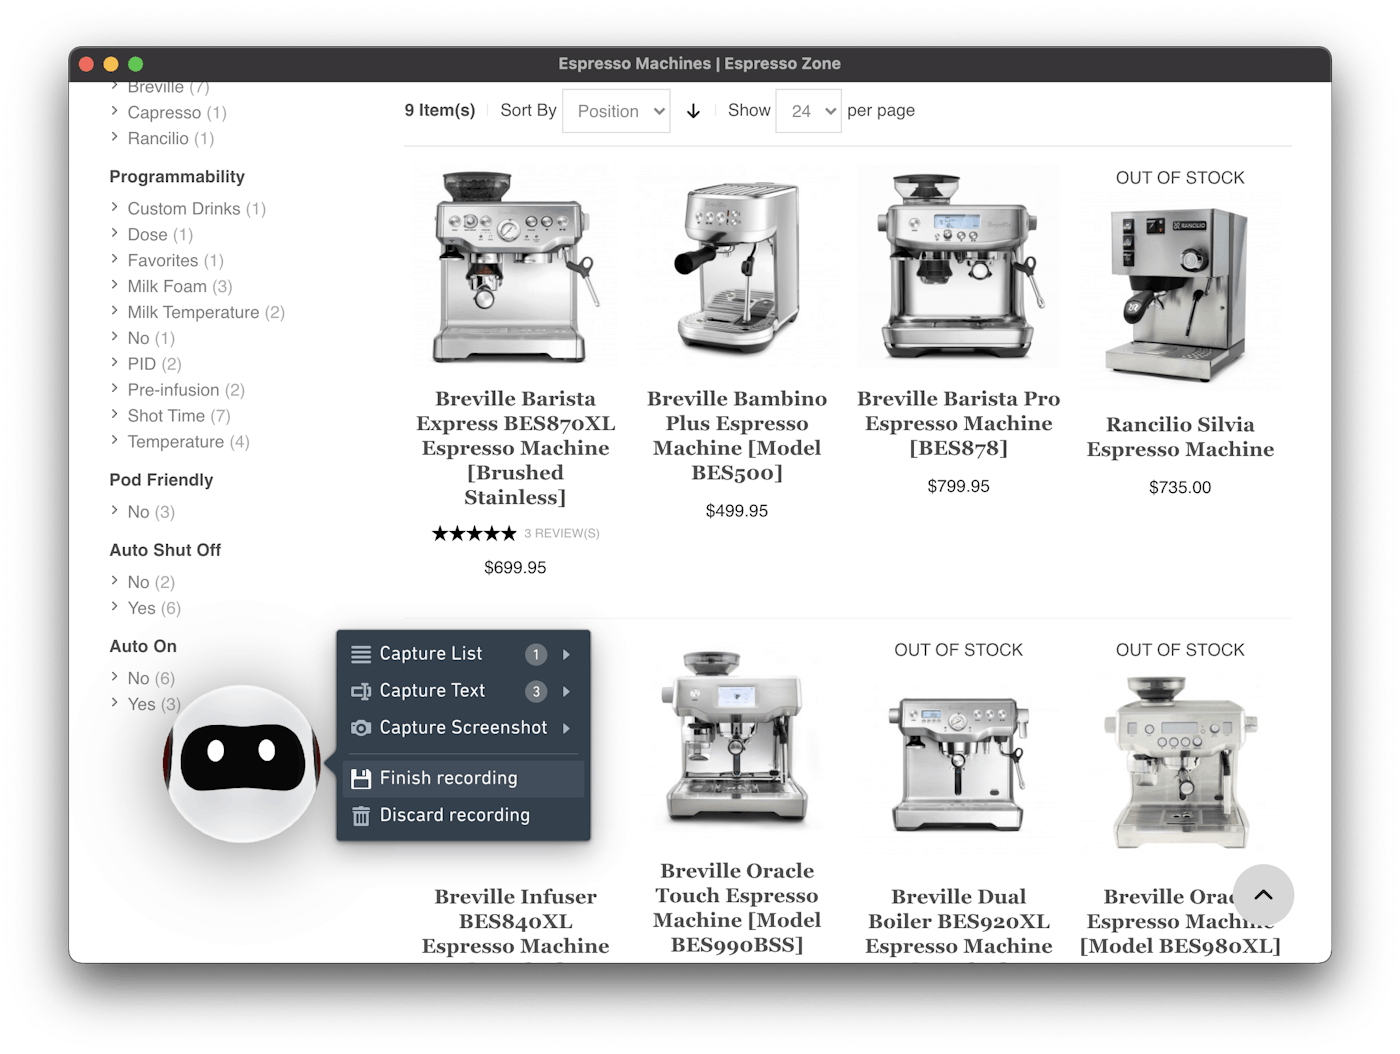This screenshot has width=1400, height=1054.
Task: Filter by Temperature programmability
Action: click(188, 442)
